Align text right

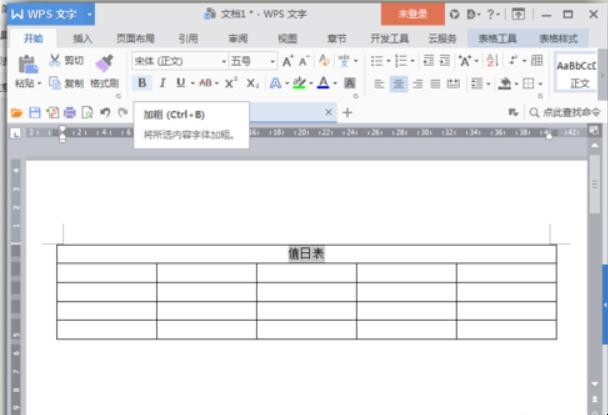(418, 83)
